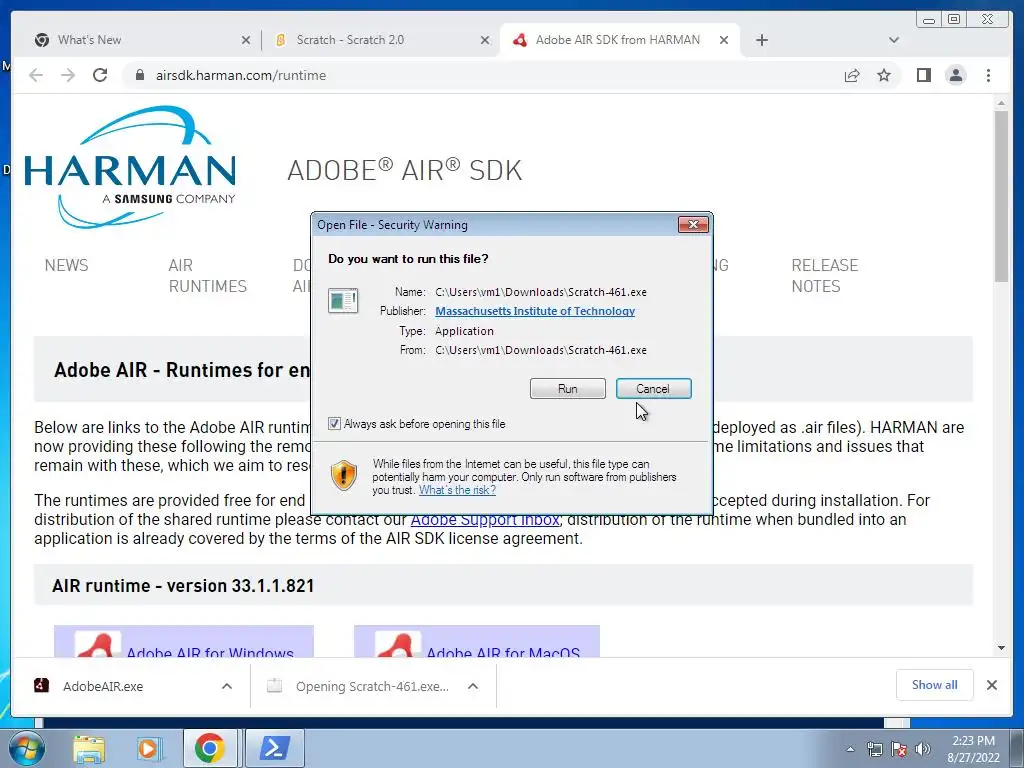The height and width of the screenshot is (768, 1024).
Task: Close the downloads bar
Action: 991,685
